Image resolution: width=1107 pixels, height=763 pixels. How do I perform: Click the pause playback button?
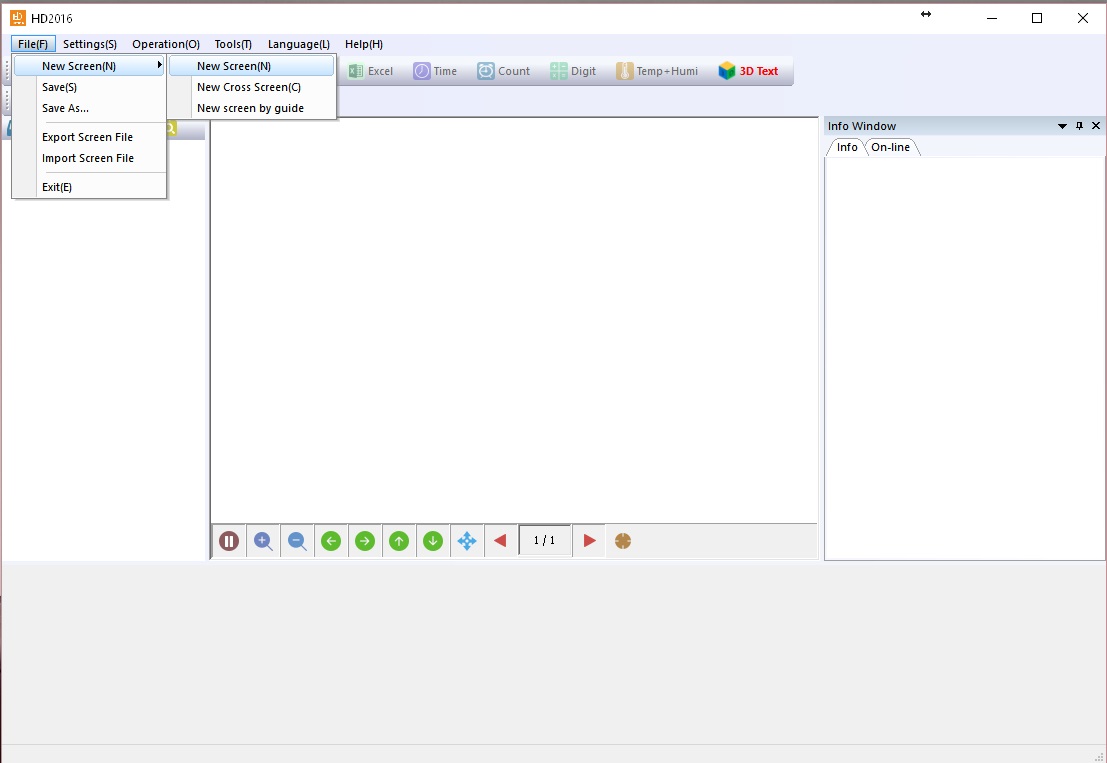(229, 541)
